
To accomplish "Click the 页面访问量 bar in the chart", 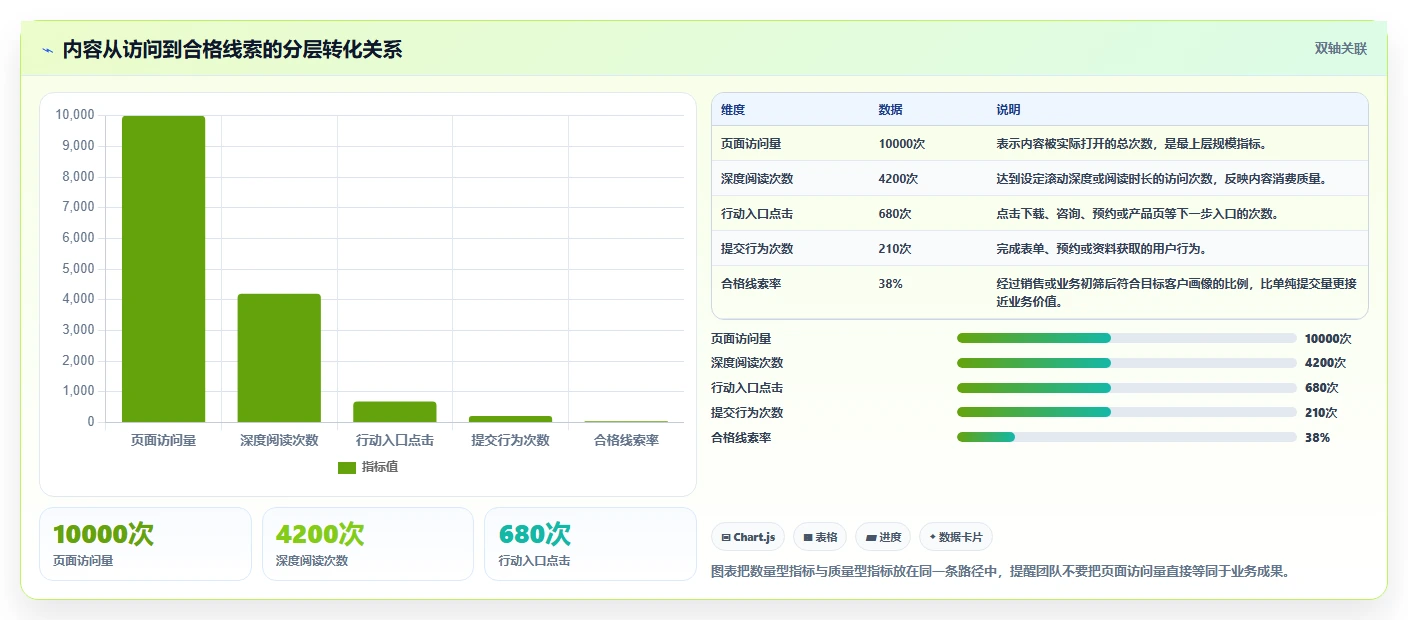I will (163, 269).
